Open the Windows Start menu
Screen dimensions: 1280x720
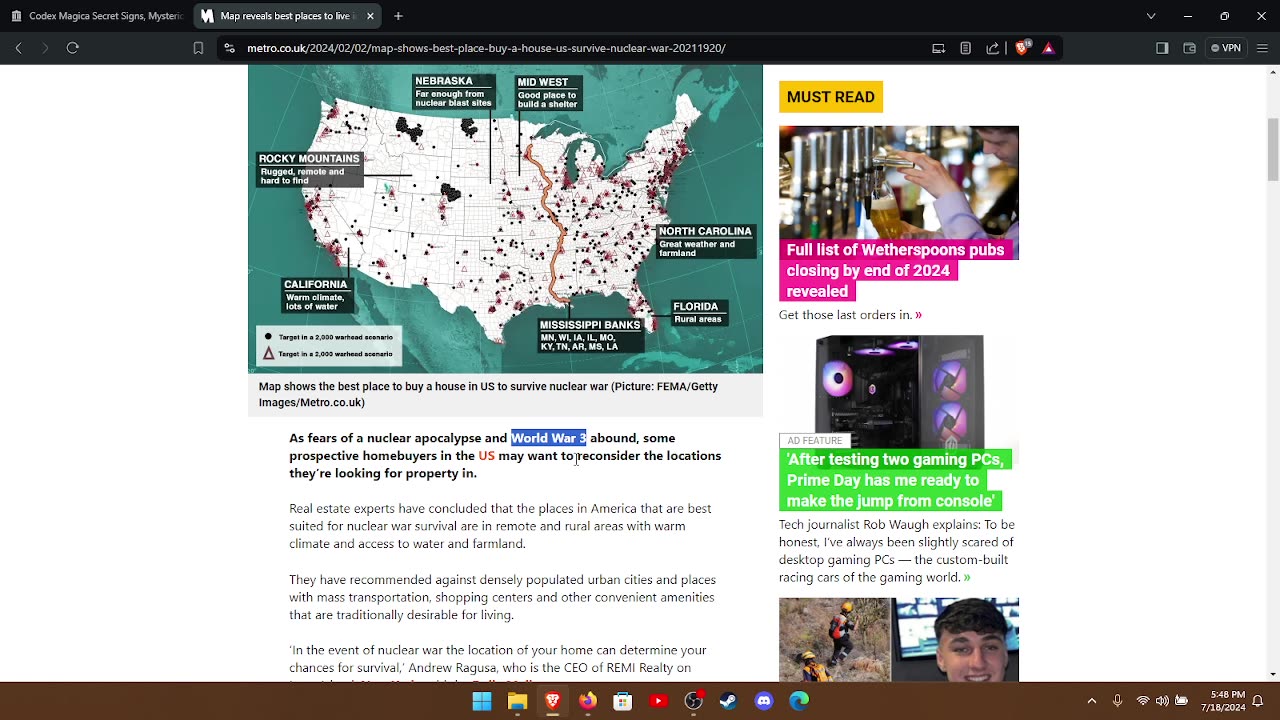[482, 701]
